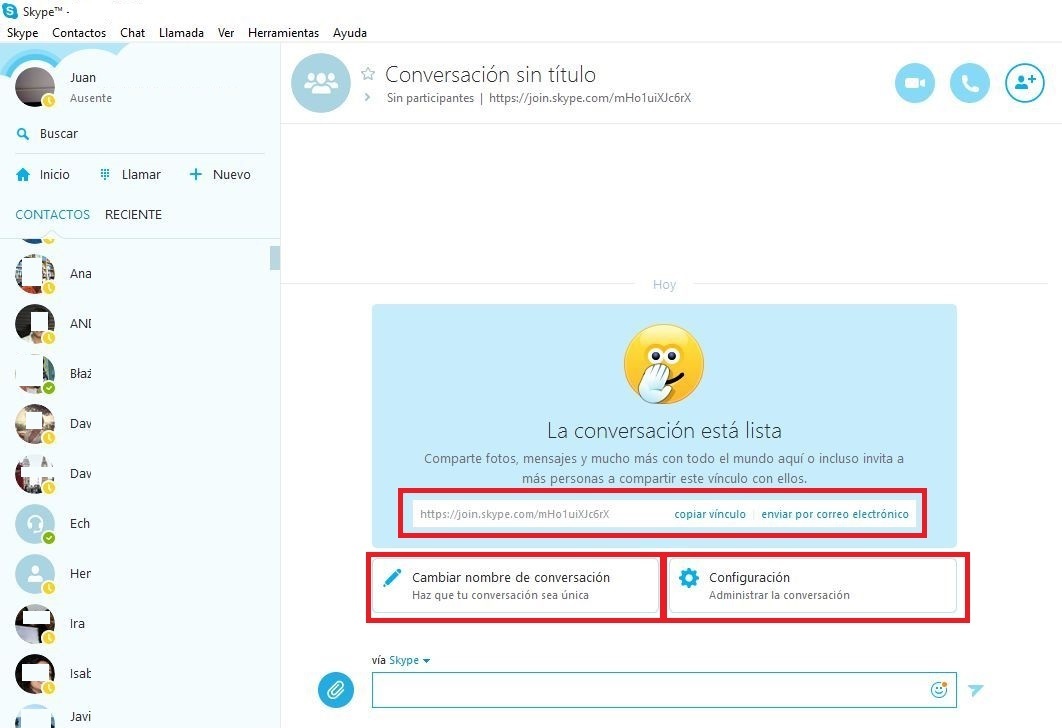Select contact named 'Isab'
Viewport: 1062px width, 728px height.
(x=81, y=674)
